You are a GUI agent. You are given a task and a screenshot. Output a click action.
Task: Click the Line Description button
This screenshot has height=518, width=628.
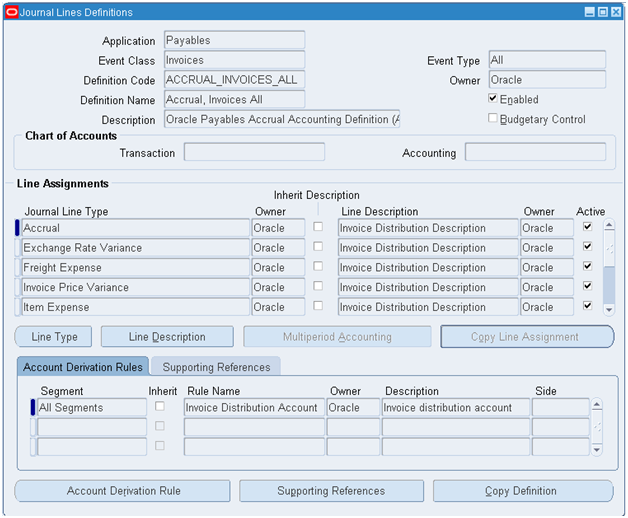(x=167, y=337)
